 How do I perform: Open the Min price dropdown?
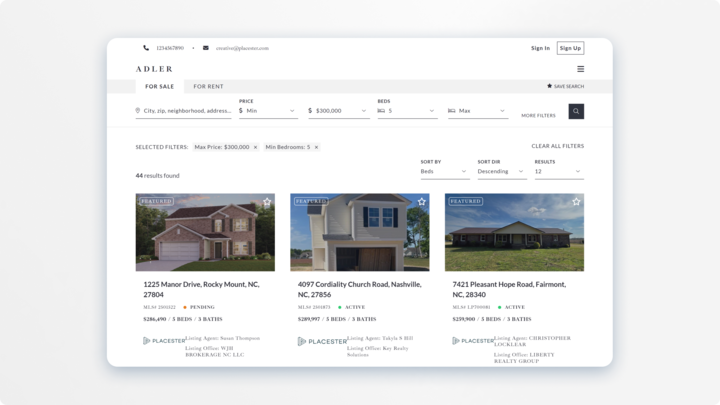267,111
